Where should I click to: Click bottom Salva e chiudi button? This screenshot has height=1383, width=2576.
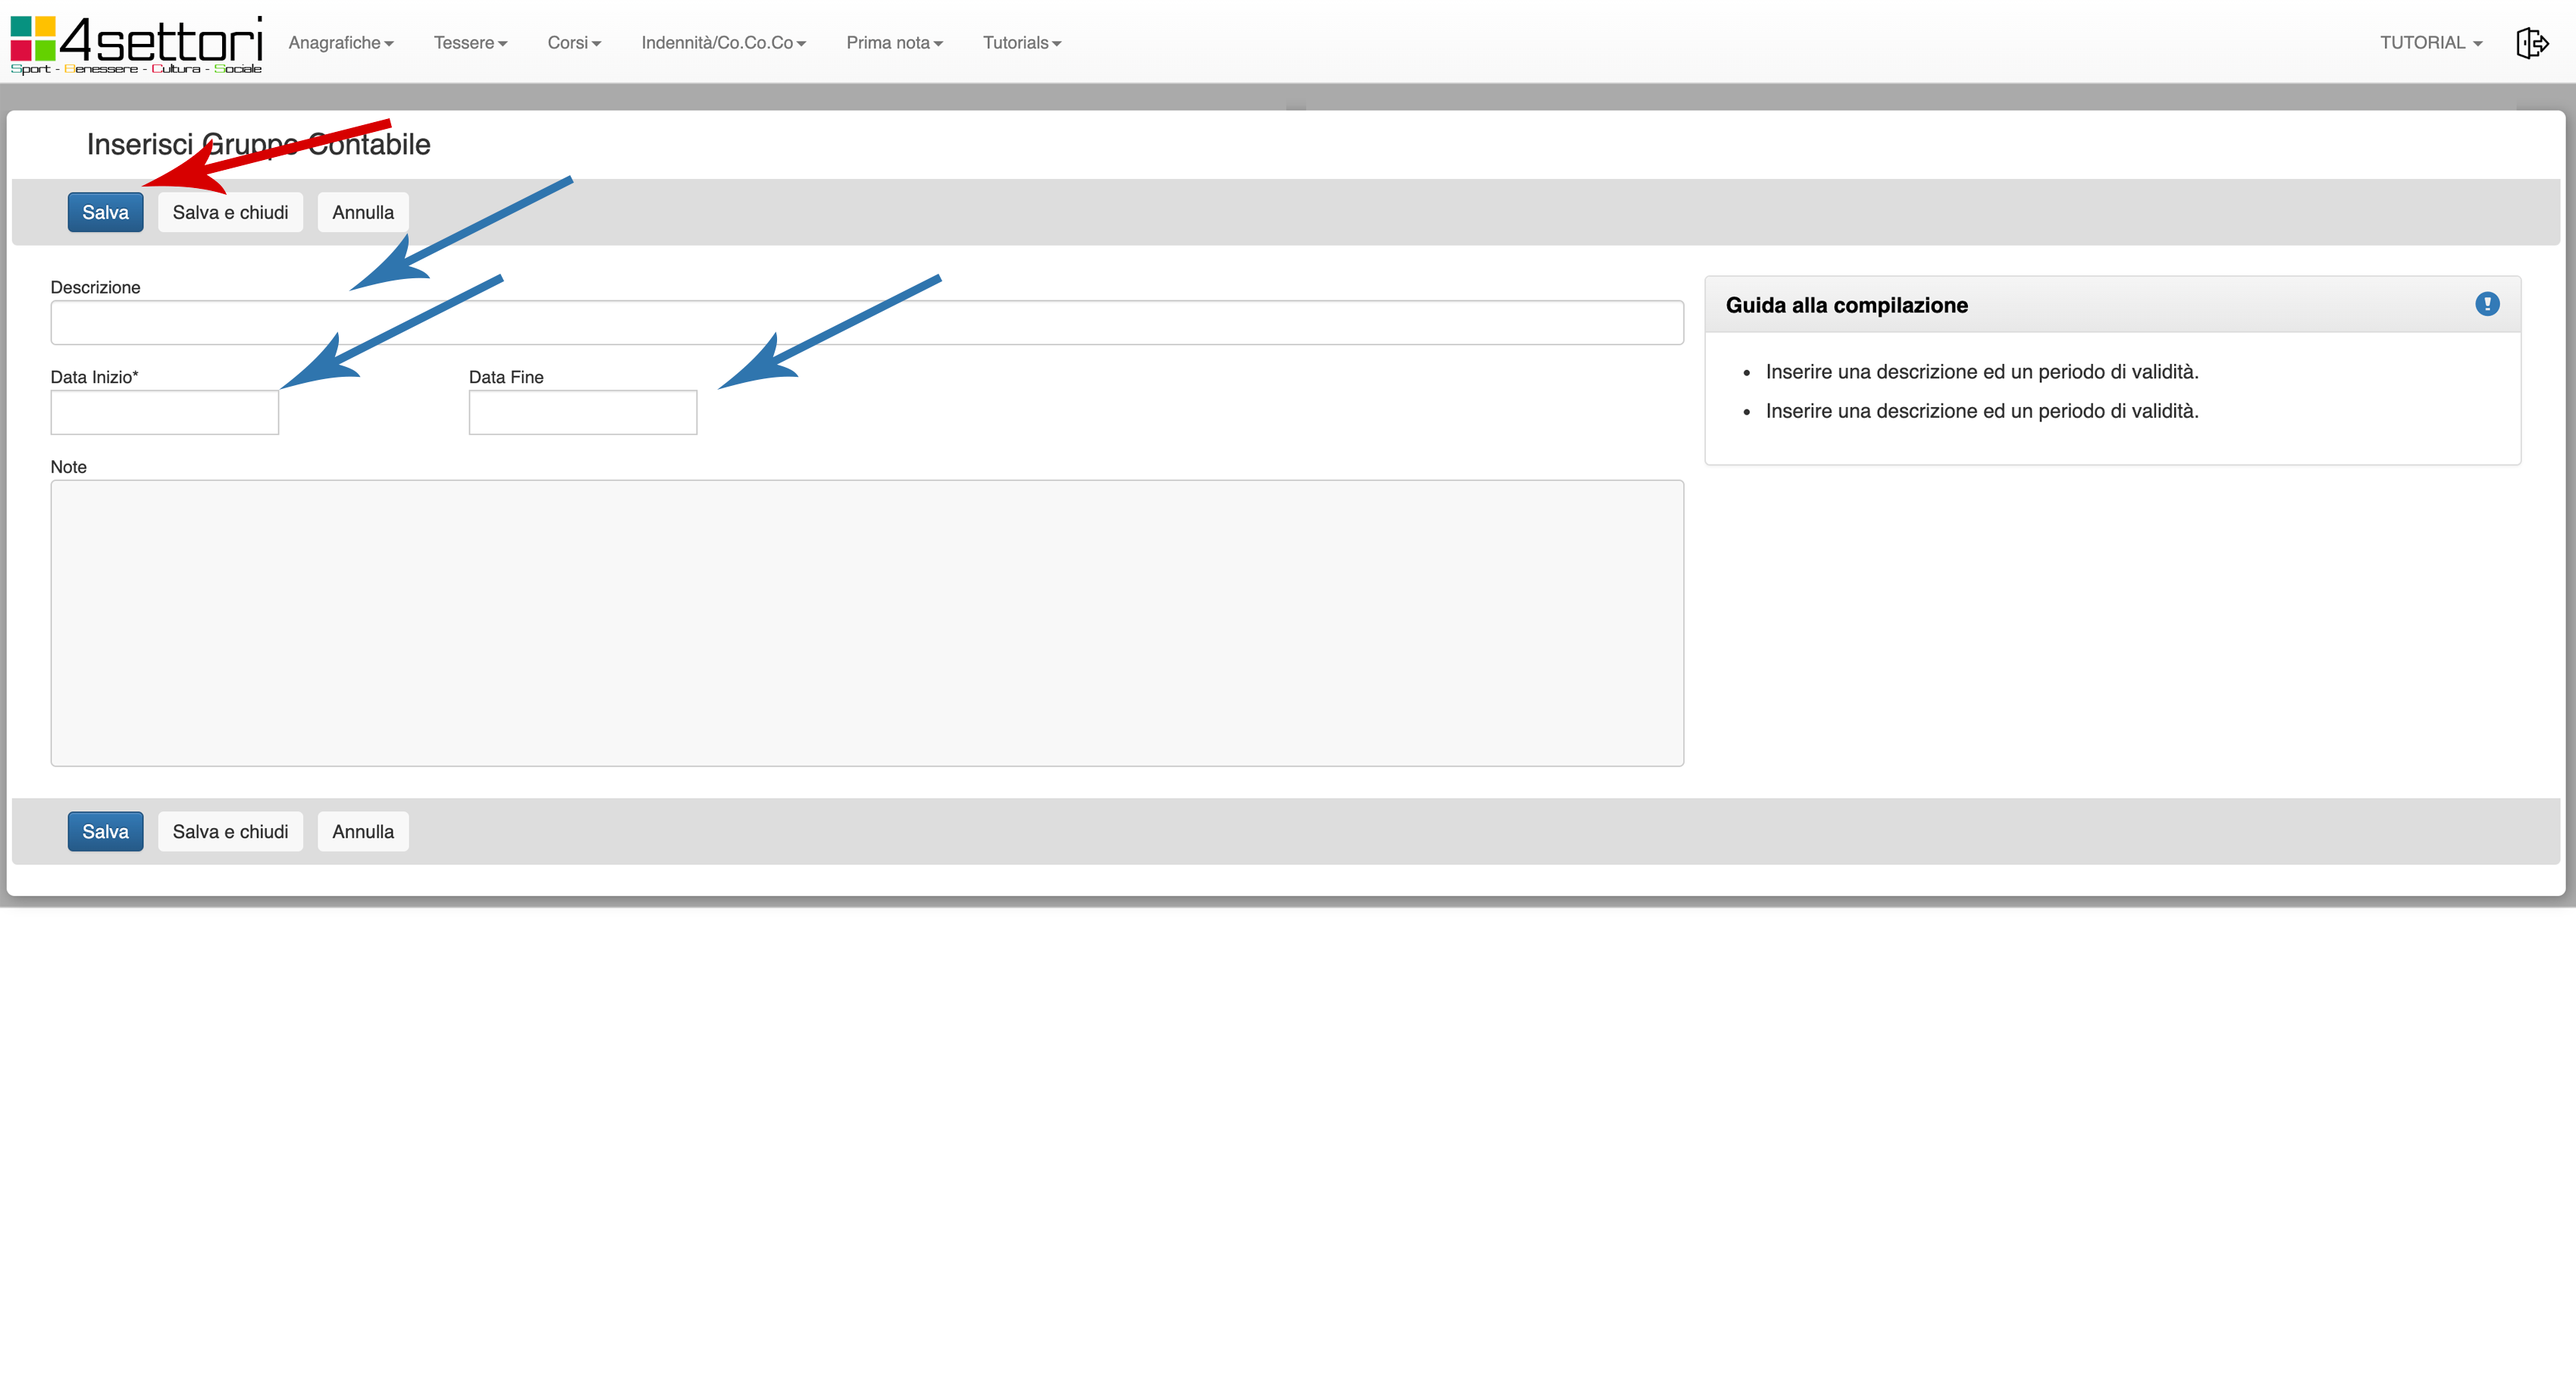pos(230,831)
